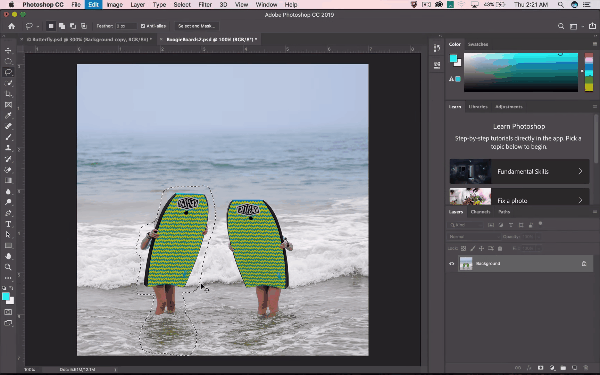
Task: Toggle lock transparent pixels
Action: pos(463,248)
